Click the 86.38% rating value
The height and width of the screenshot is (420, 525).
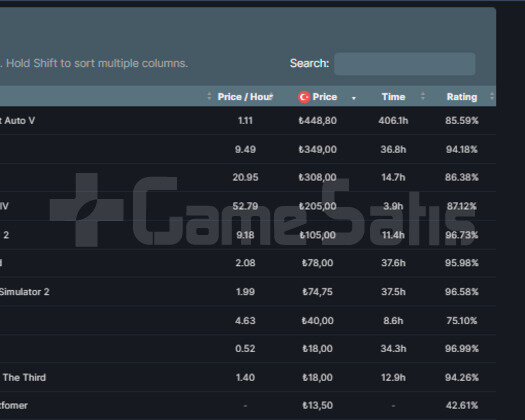tap(462, 177)
